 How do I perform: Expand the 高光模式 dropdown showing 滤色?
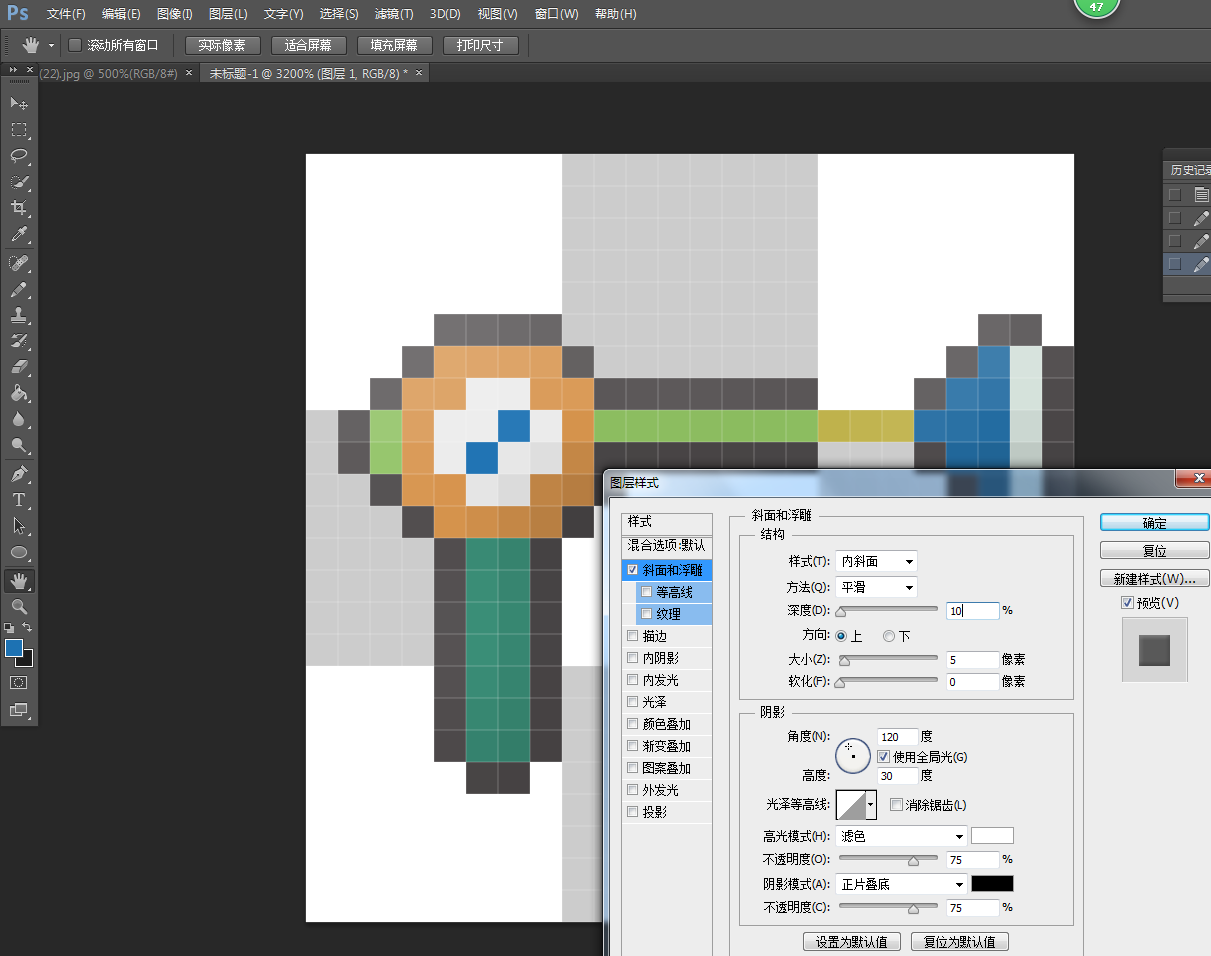902,836
